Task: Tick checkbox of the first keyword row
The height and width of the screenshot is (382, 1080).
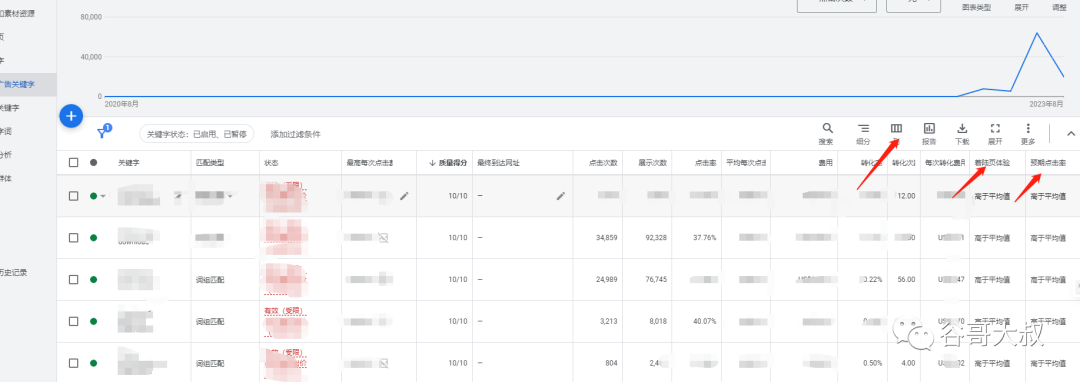Action: pos(74,196)
